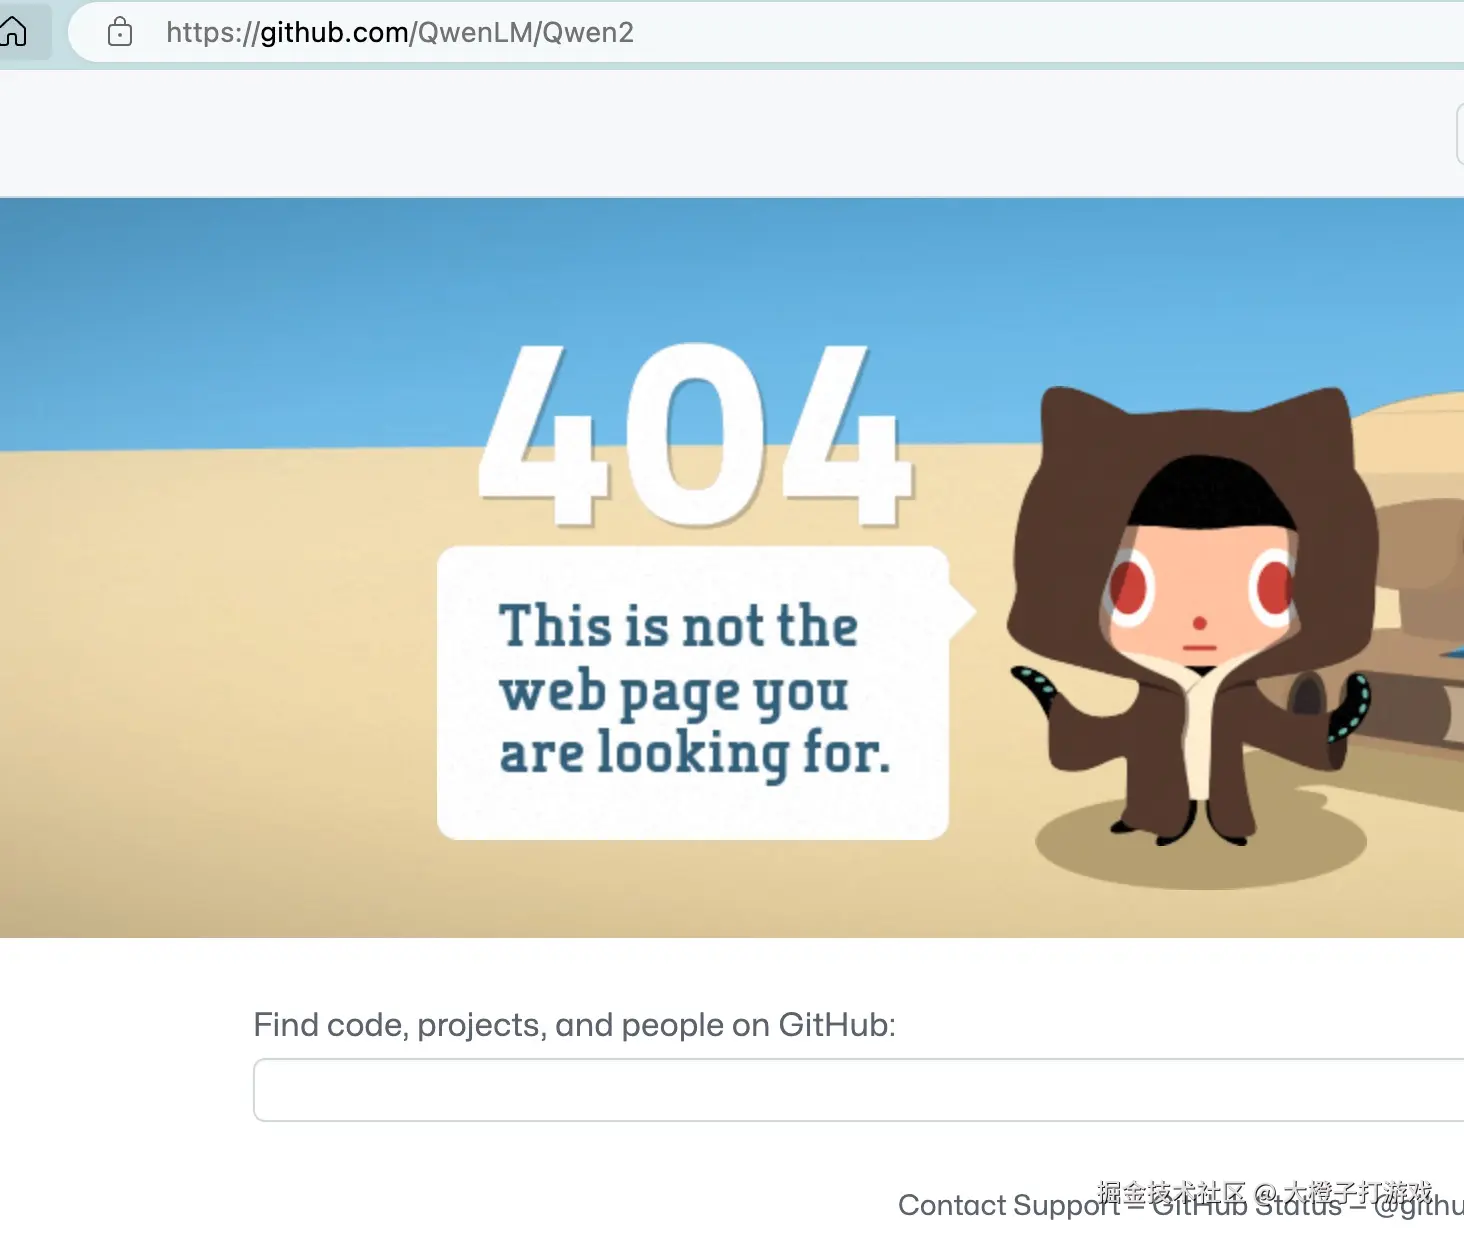Click the large 404 number graphic
This screenshot has height=1238, width=1464.
coord(696,434)
